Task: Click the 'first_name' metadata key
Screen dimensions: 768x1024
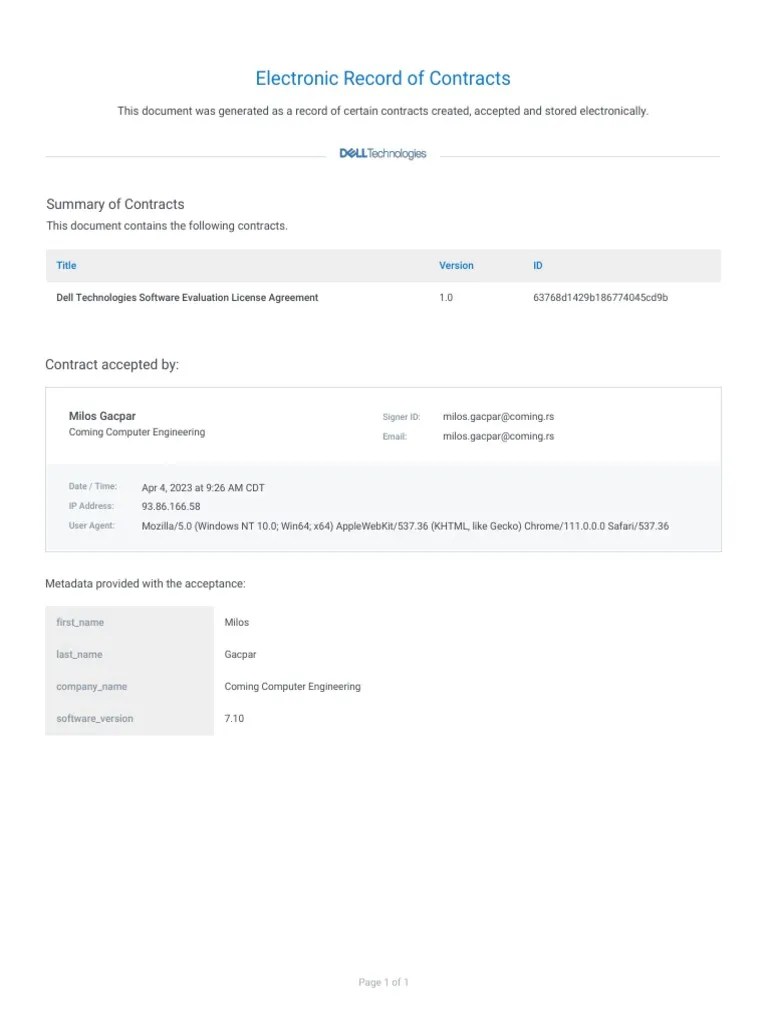Action: pos(80,622)
